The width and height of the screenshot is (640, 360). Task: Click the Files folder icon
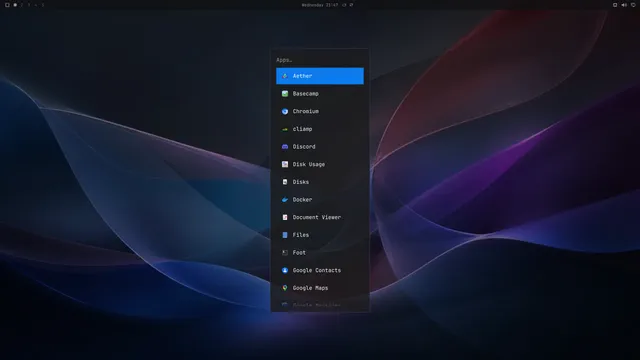[285, 235]
